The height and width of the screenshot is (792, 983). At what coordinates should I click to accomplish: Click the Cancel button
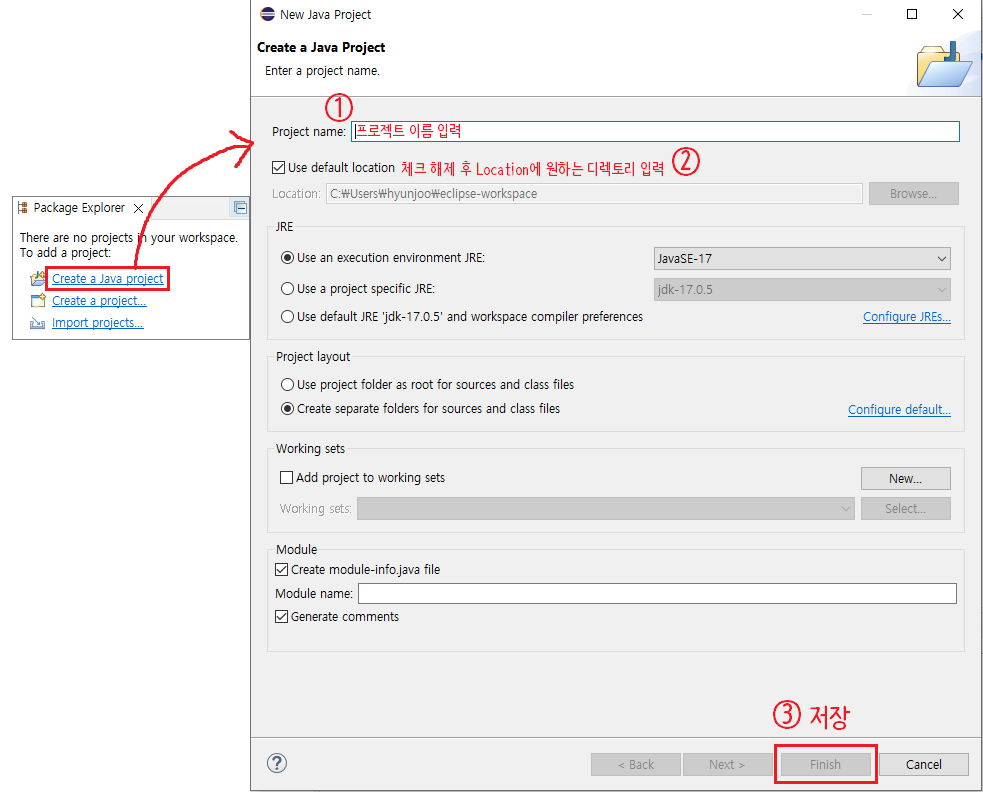pyautogui.click(x=923, y=764)
